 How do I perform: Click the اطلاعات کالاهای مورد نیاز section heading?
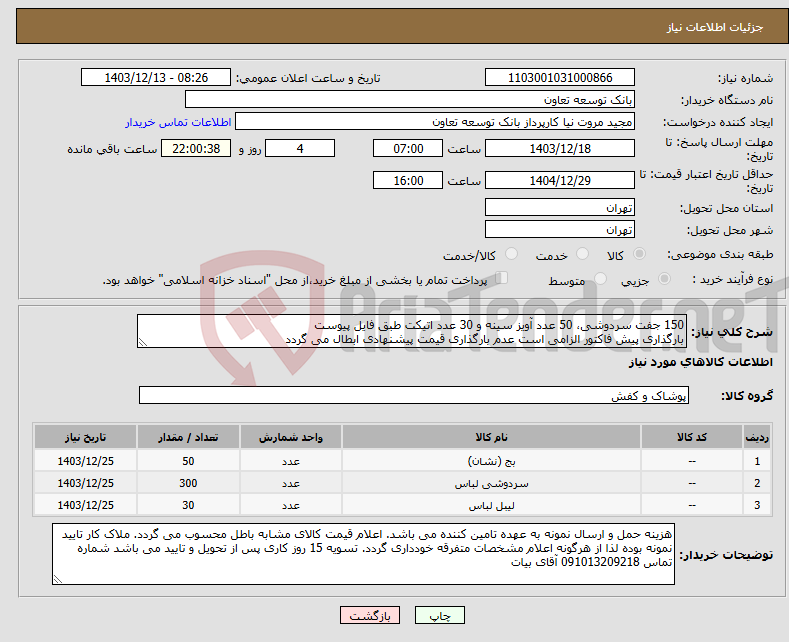coord(700,362)
